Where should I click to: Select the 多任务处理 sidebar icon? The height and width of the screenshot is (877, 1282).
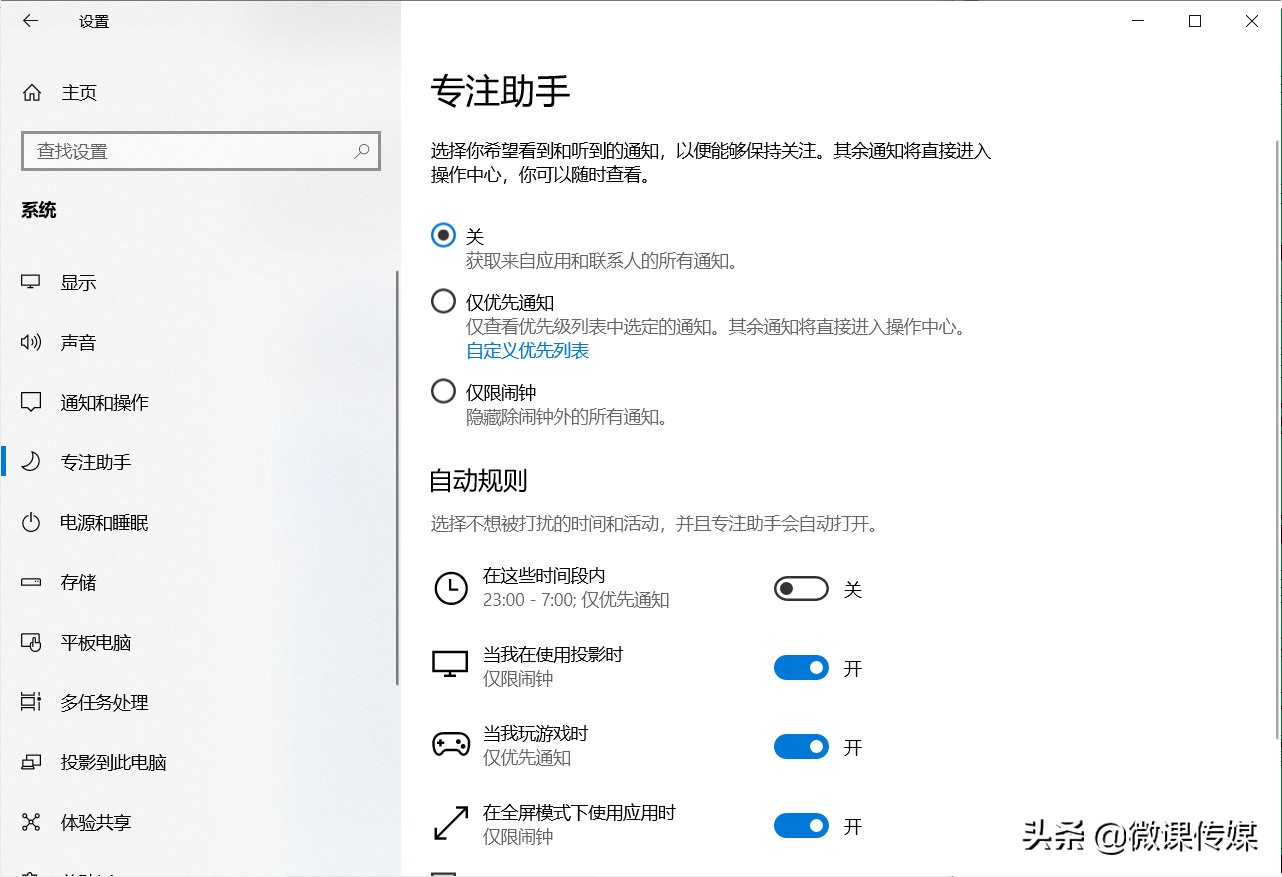click(31, 702)
